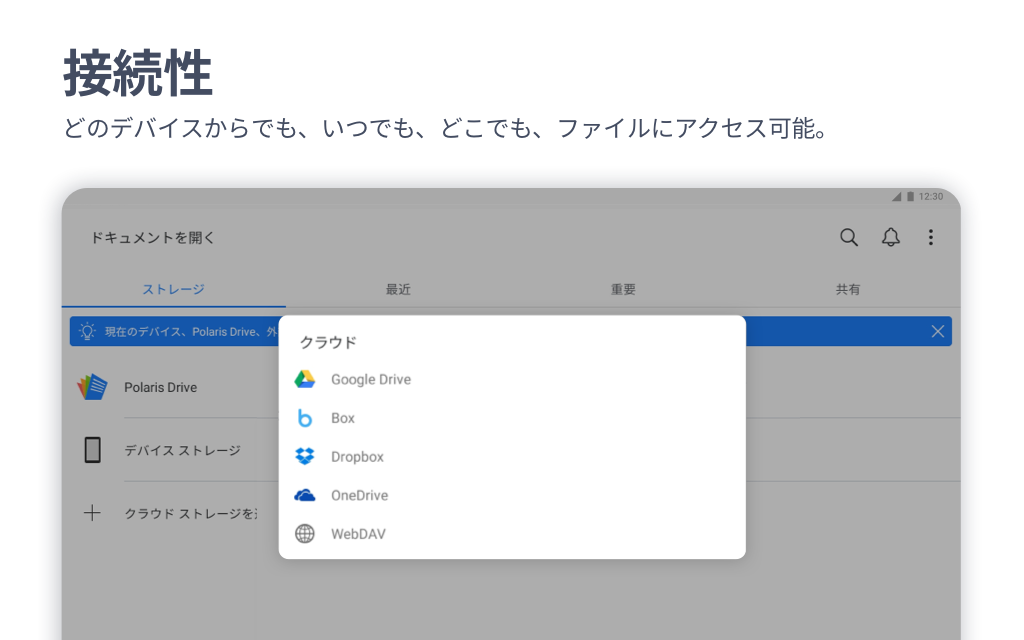Click the Dropbox logo icon

point(305,456)
